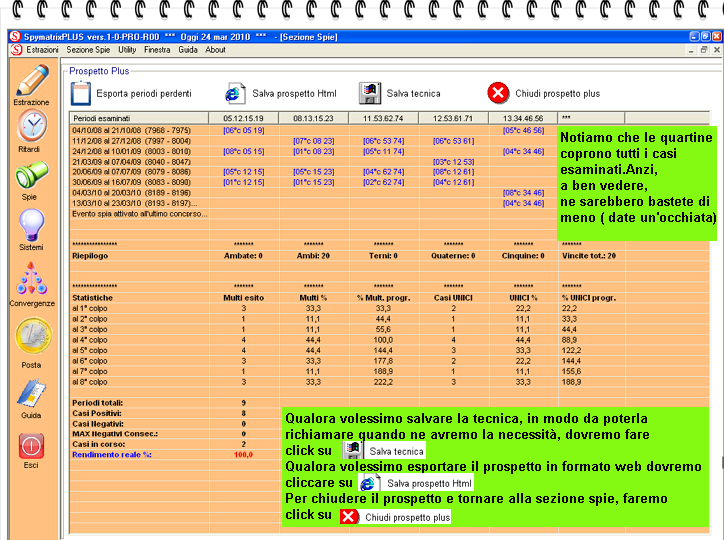Click top Chiudi prospetto plus label
The height and width of the screenshot is (540, 724).
coord(557,94)
